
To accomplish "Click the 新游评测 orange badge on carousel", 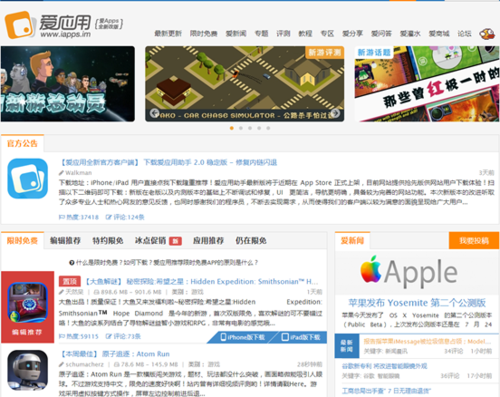I will [325, 52].
